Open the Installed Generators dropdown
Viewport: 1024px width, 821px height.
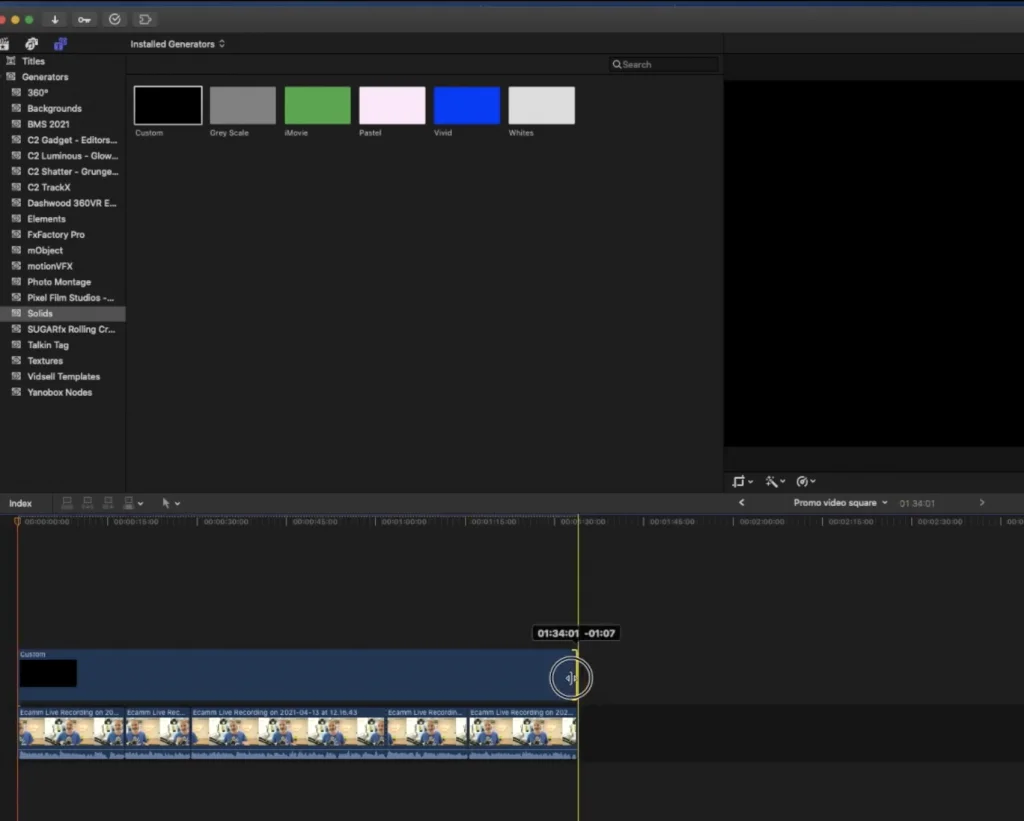[178, 44]
